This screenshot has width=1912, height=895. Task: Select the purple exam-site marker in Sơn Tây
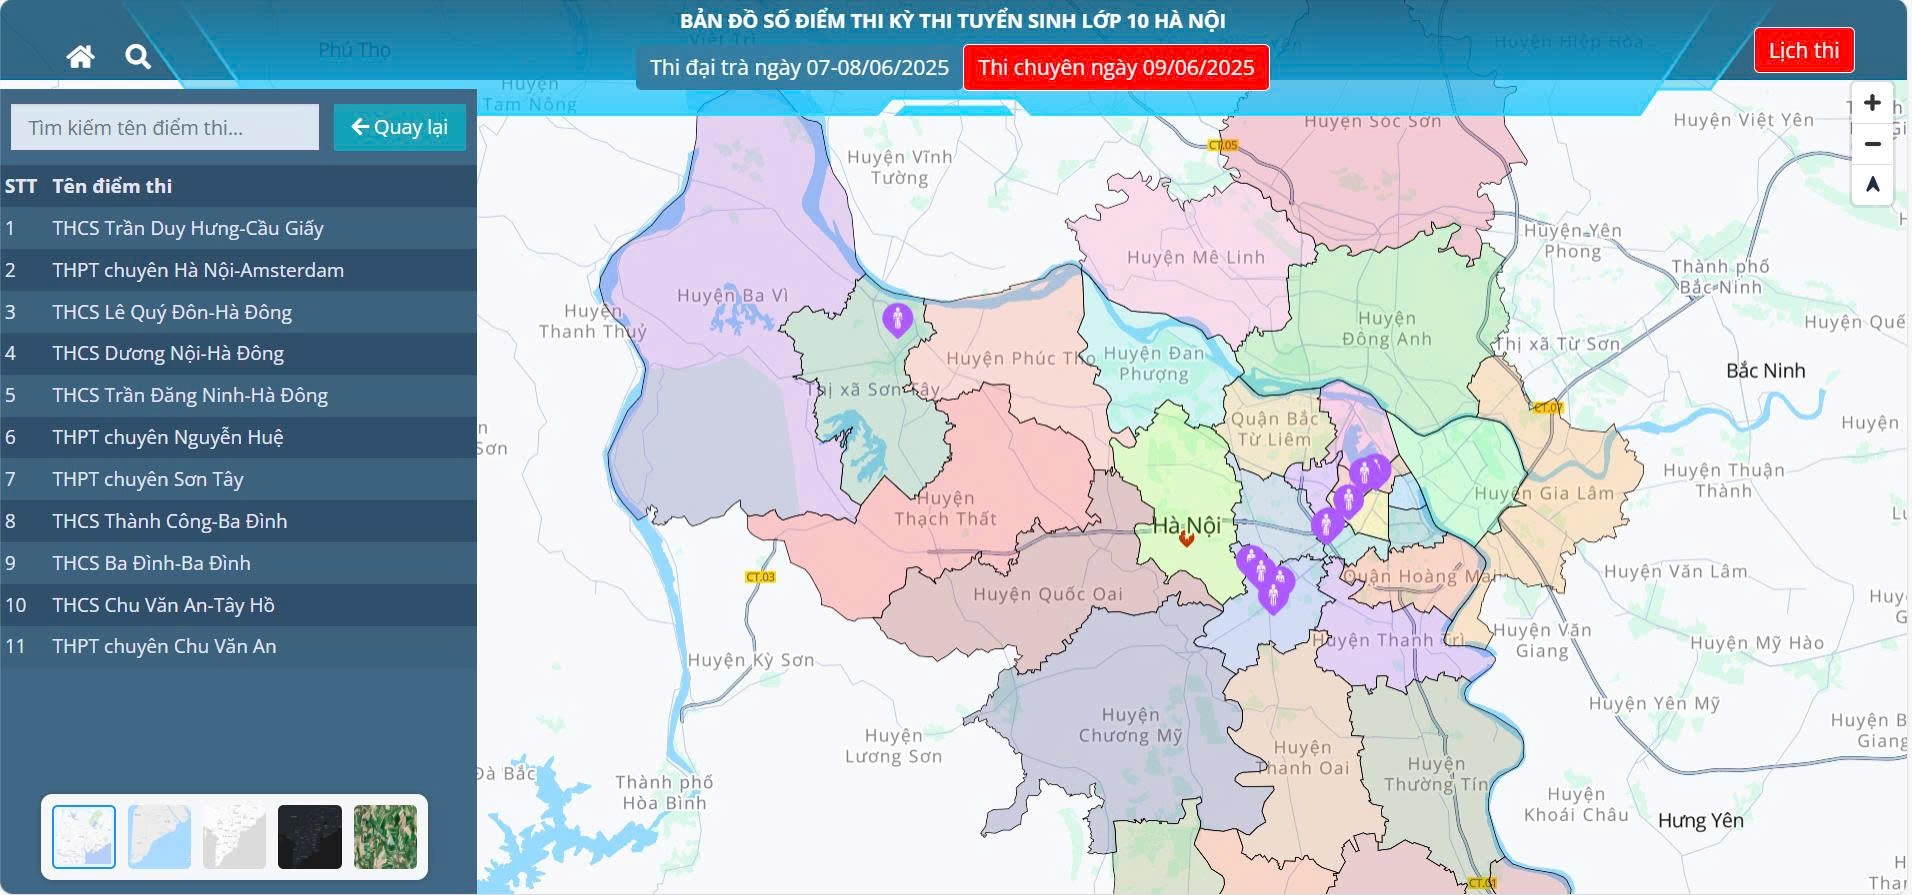(x=897, y=320)
